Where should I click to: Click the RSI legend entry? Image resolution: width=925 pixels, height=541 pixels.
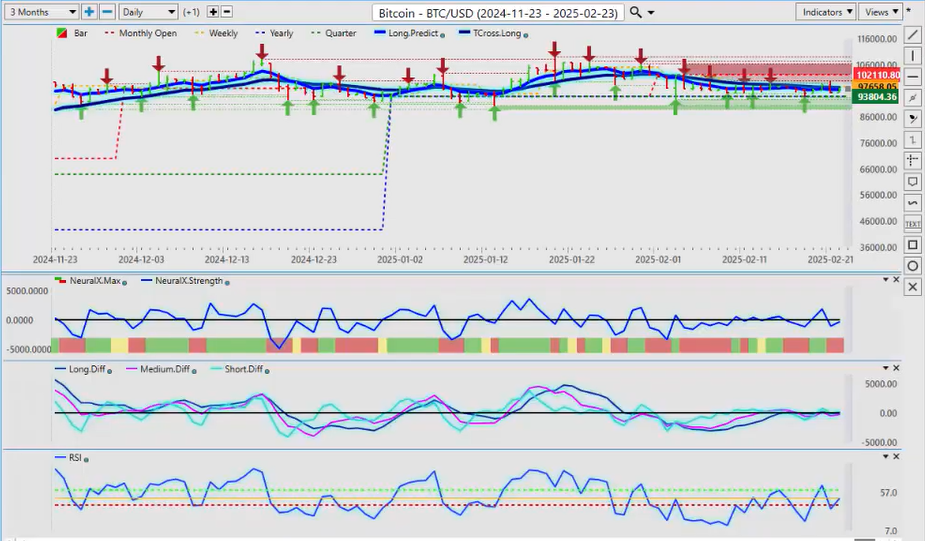(x=68, y=458)
